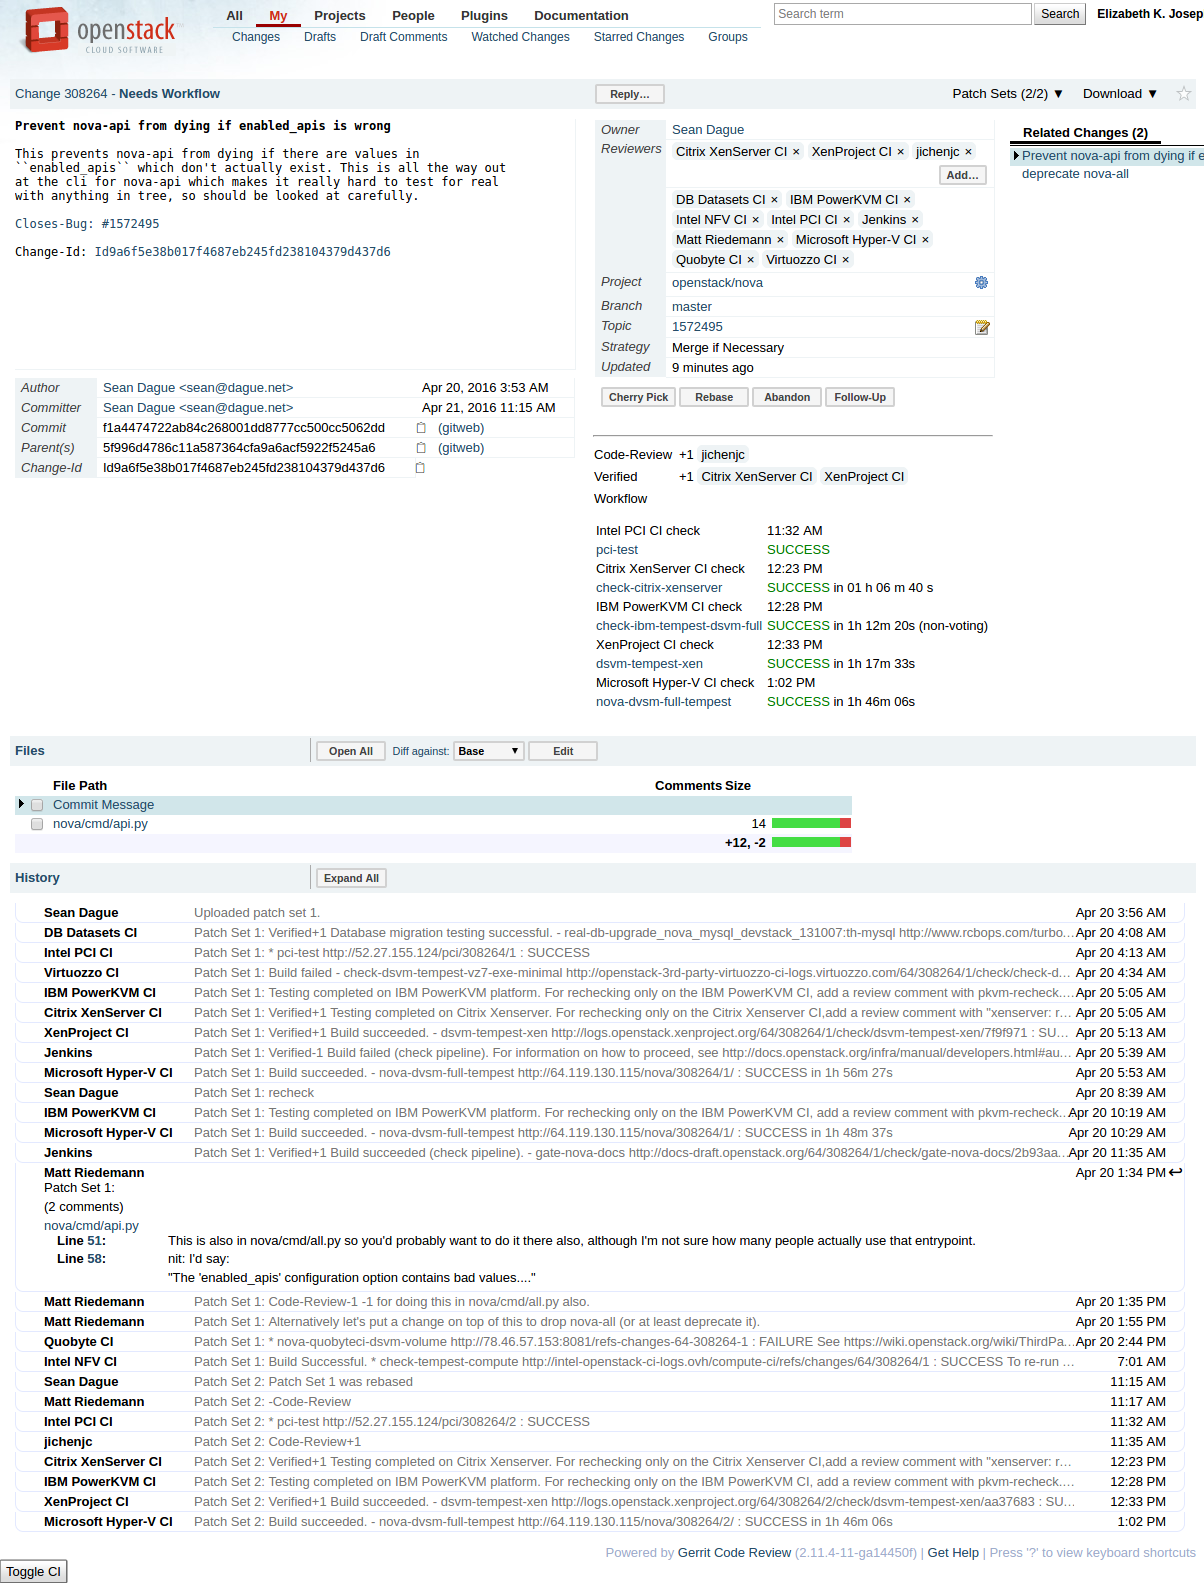Viewport: 1204px width, 1596px height.
Task: Click the Toggle CI button
Action: pyautogui.click(x=34, y=1571)
